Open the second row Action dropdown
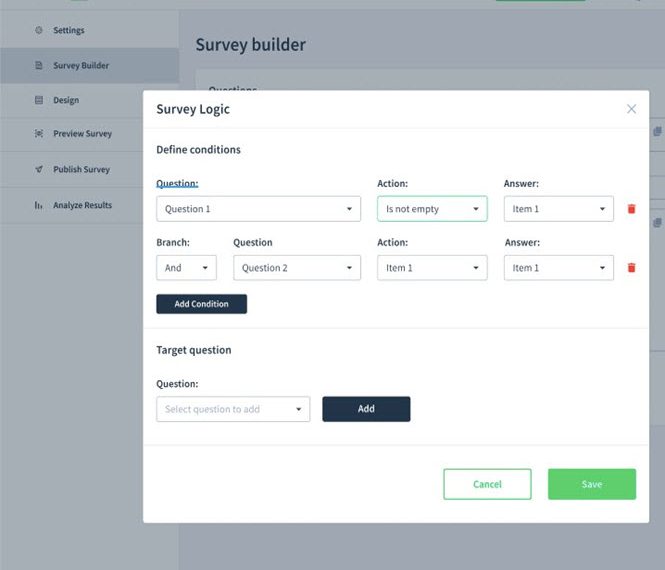Viewport: 665px width, 570px height. click(432, 268)
